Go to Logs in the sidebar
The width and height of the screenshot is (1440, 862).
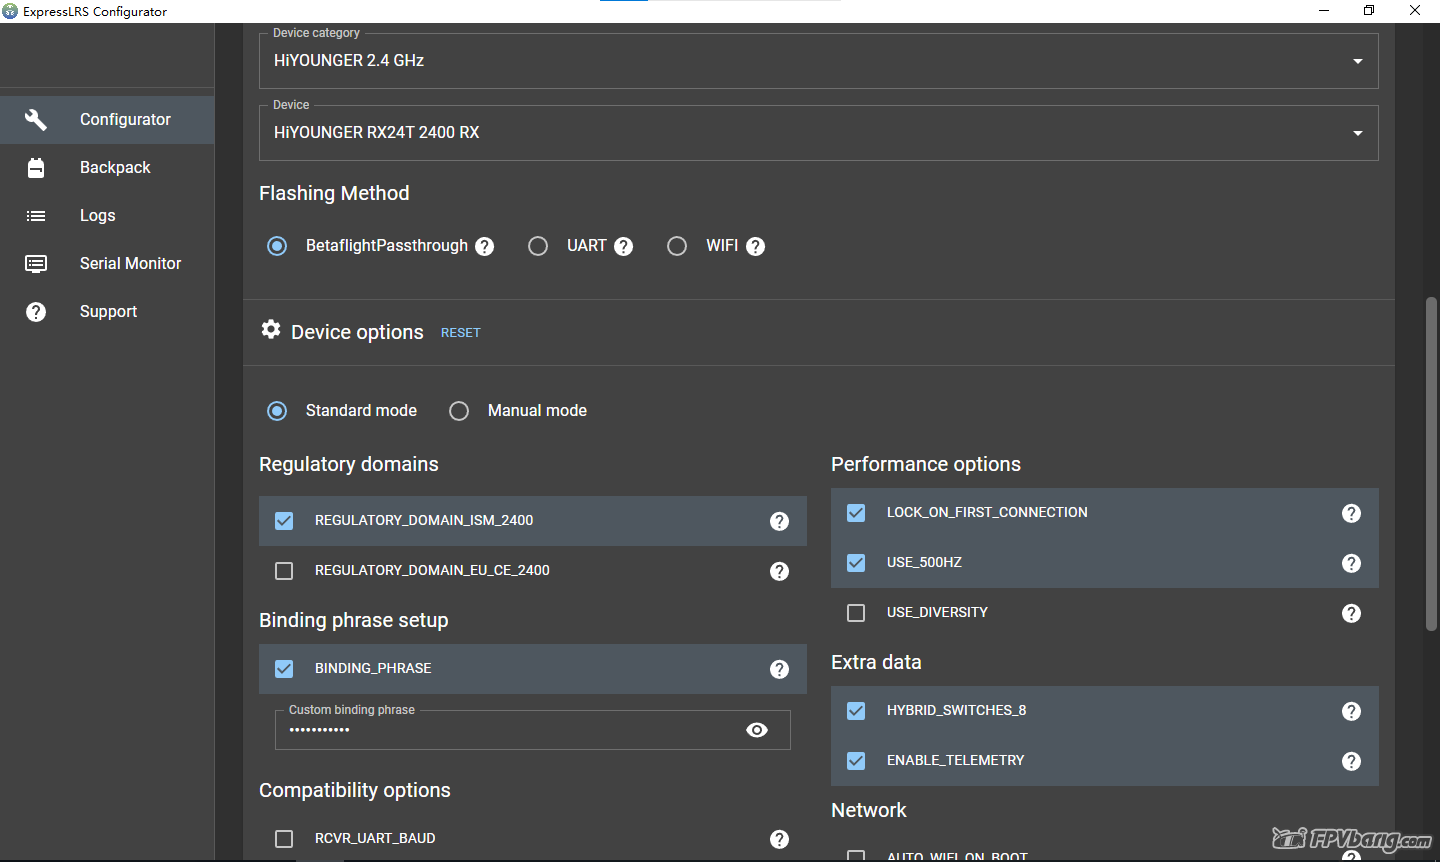point(107,216)
